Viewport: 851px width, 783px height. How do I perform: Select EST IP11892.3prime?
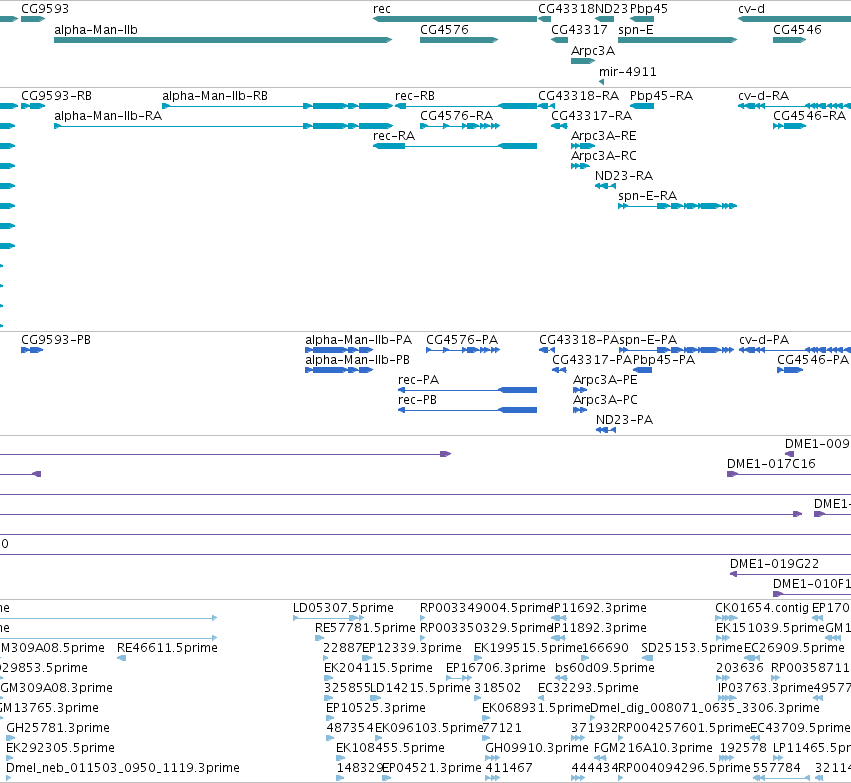click(599, 628)
